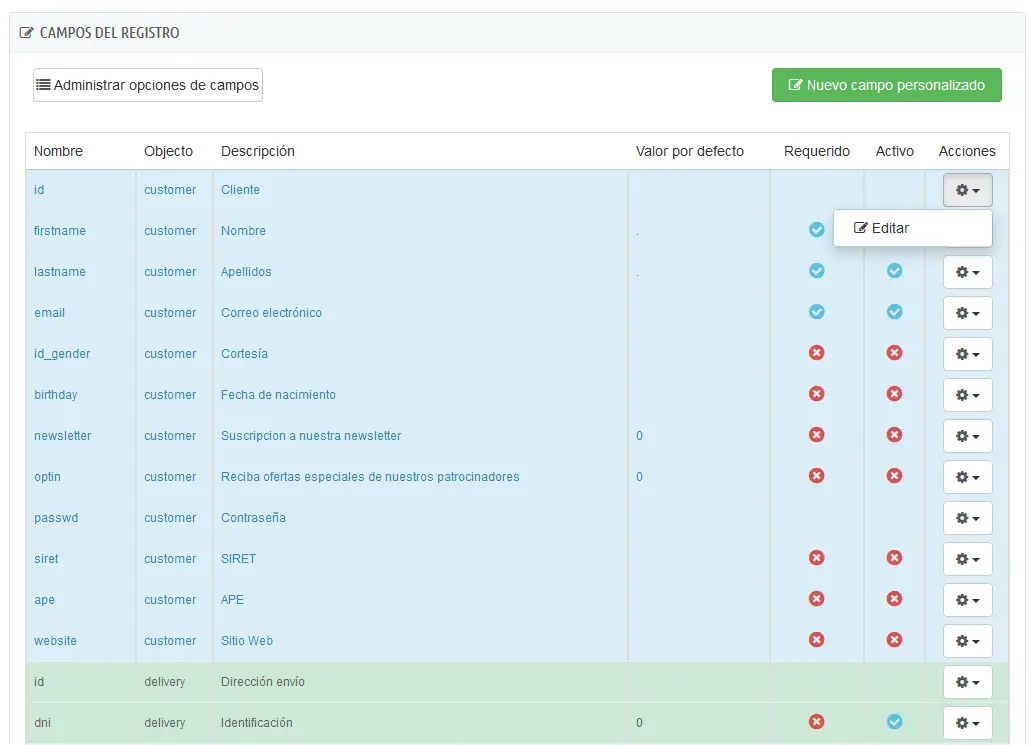
Task: Click the red active icon for website
Action: [895, 640]
